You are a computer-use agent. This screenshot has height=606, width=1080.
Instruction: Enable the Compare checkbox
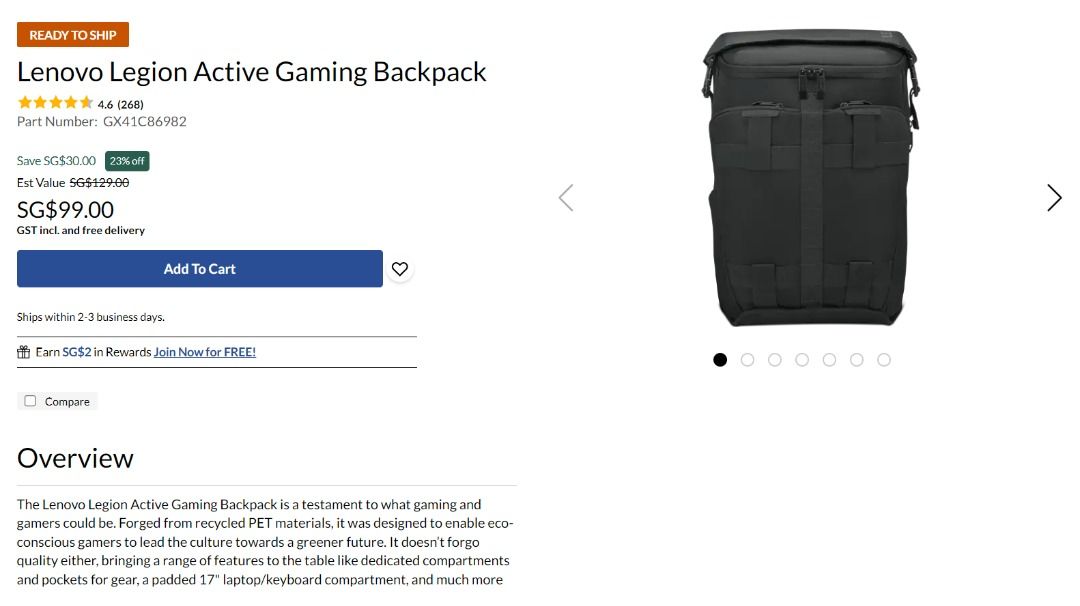point(30,401)
